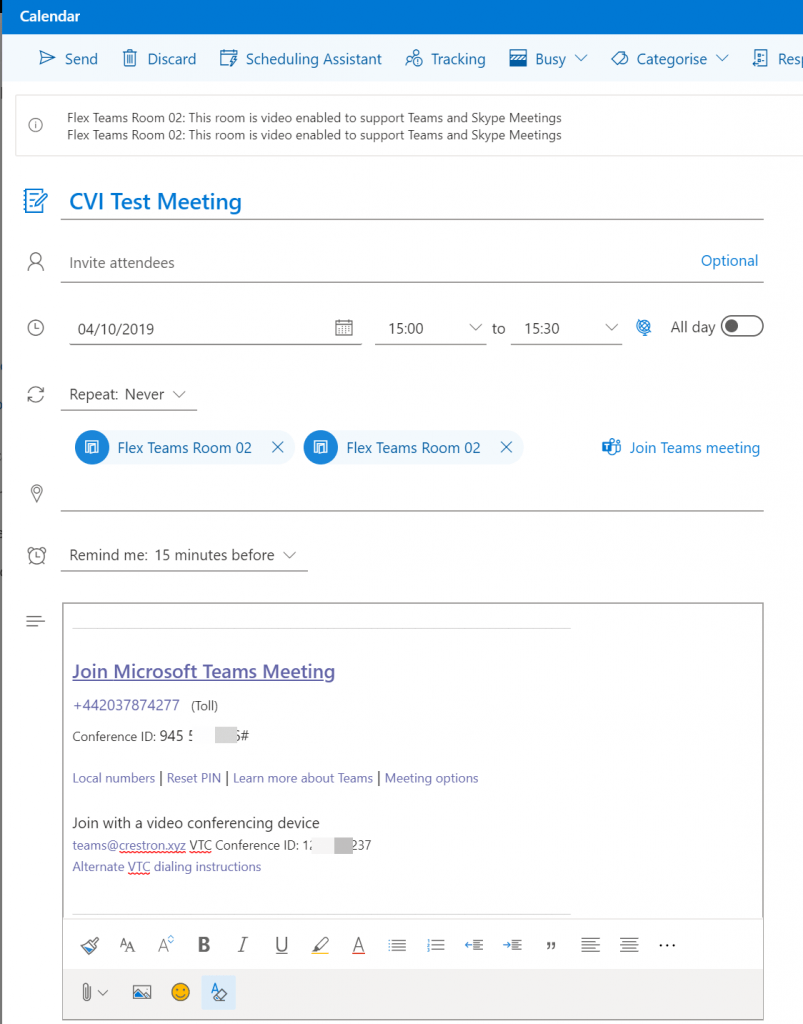The width and height of the screenshot is (803, 1024).
Task: Click teams@crestron.xyz address link
Action: coord(129,845)
